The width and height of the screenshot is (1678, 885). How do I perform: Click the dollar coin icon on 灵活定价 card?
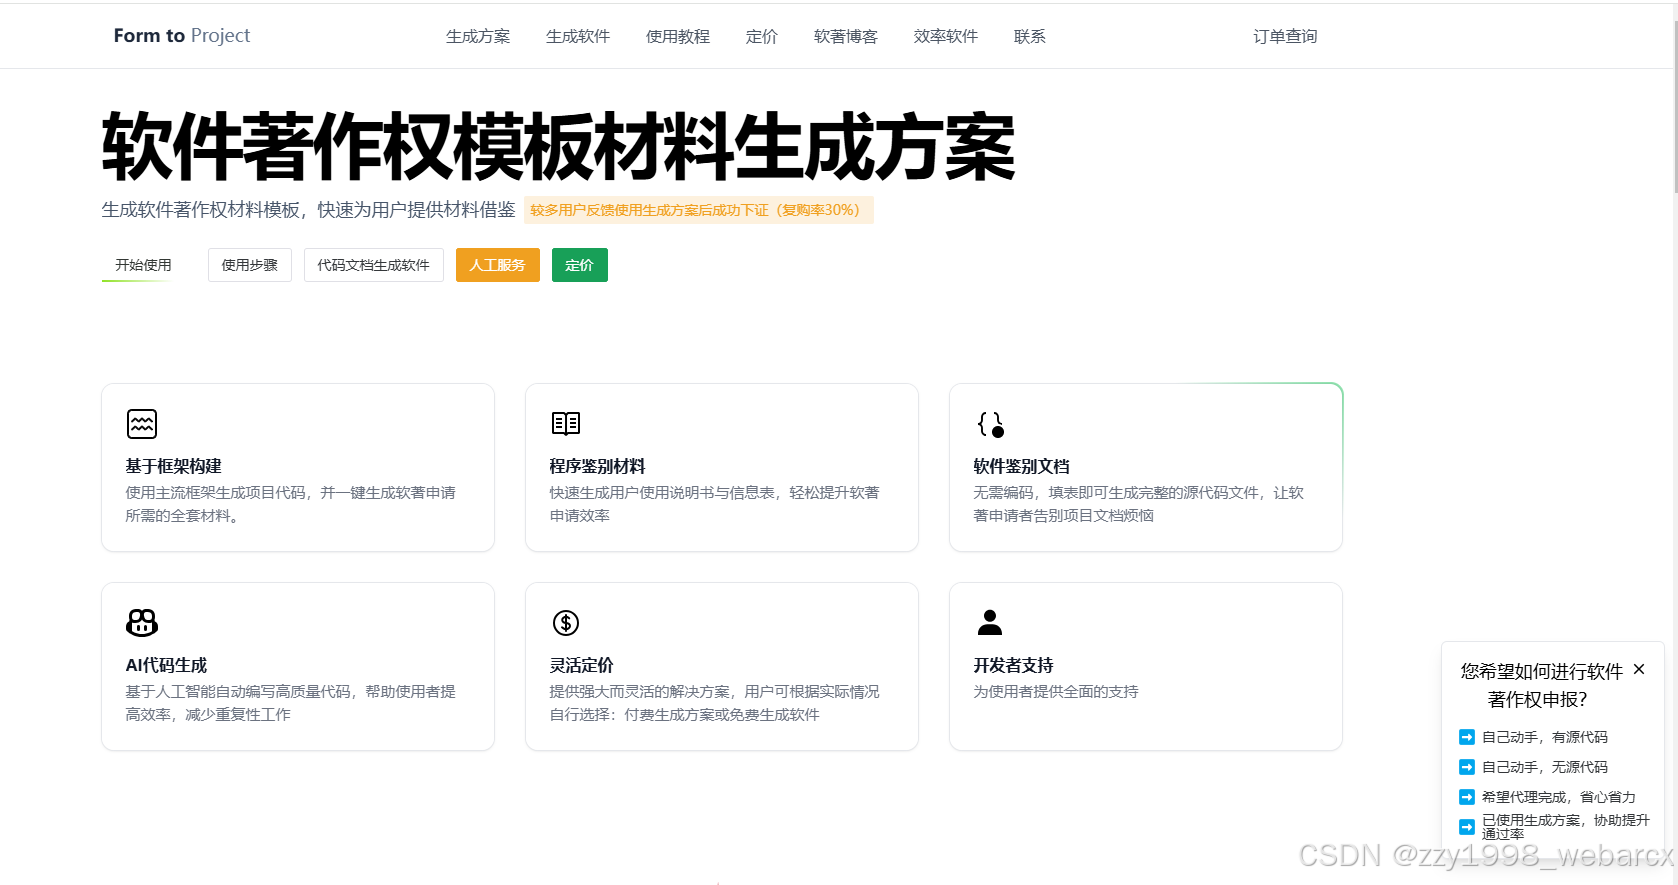566,623
